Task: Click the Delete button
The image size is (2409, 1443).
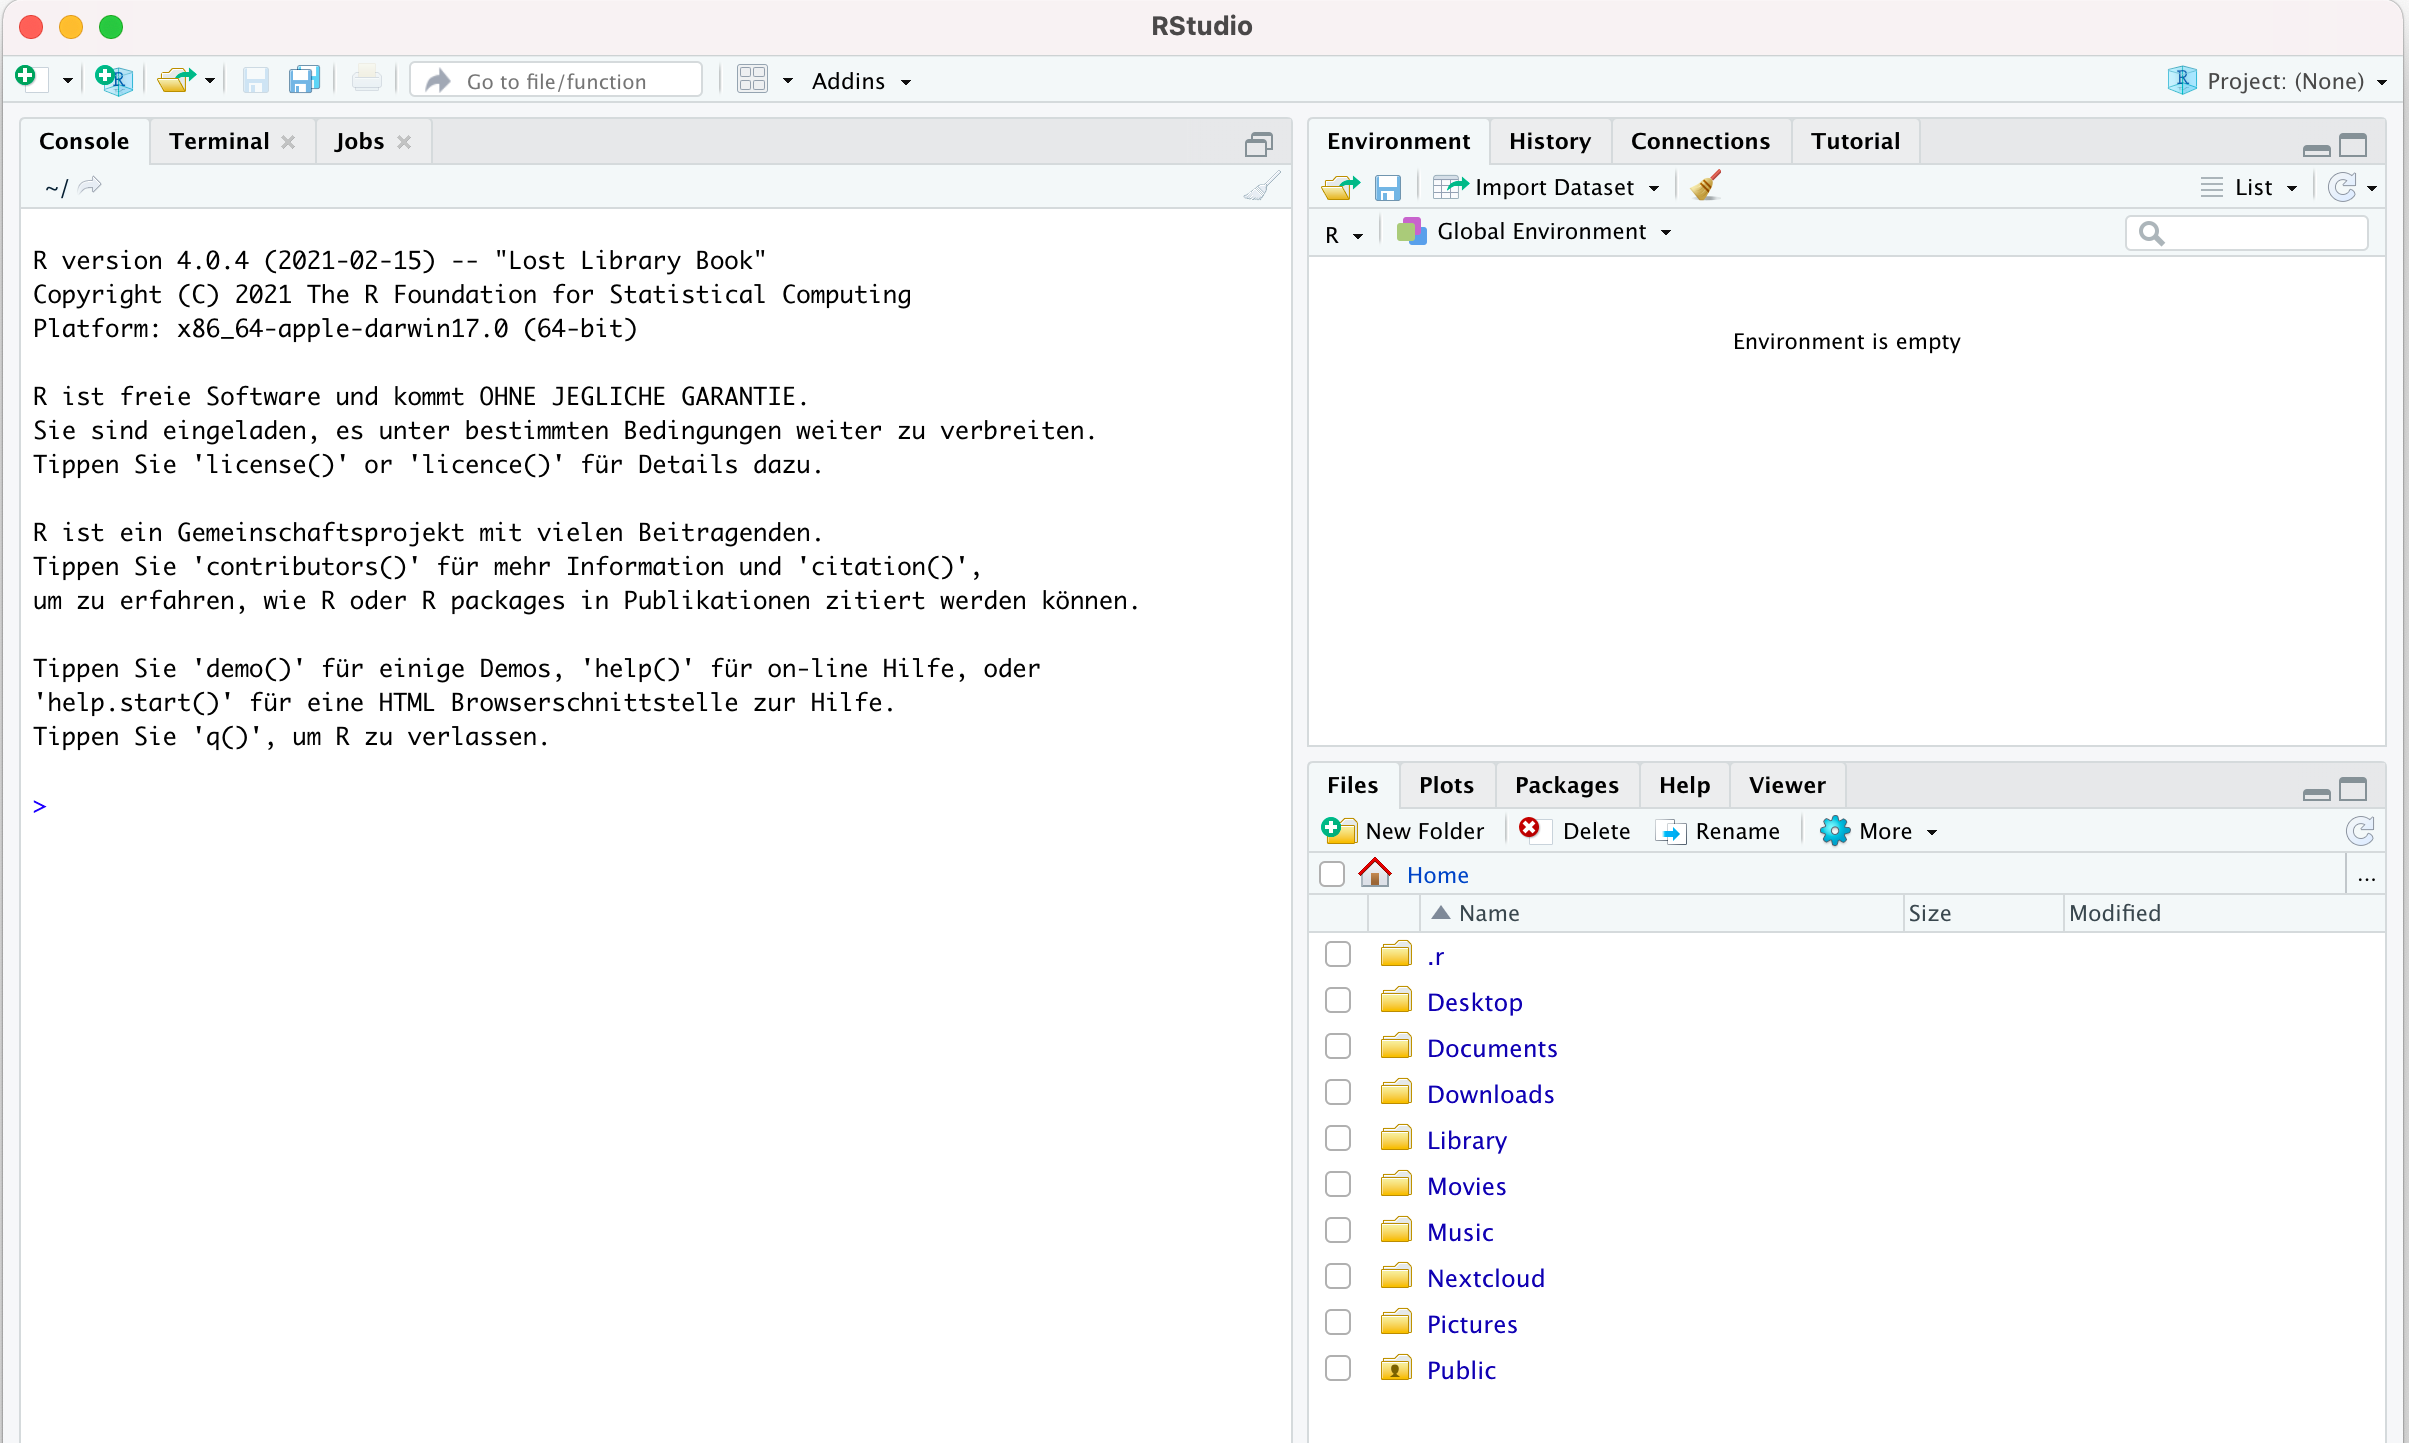Action: [1574, 831]
